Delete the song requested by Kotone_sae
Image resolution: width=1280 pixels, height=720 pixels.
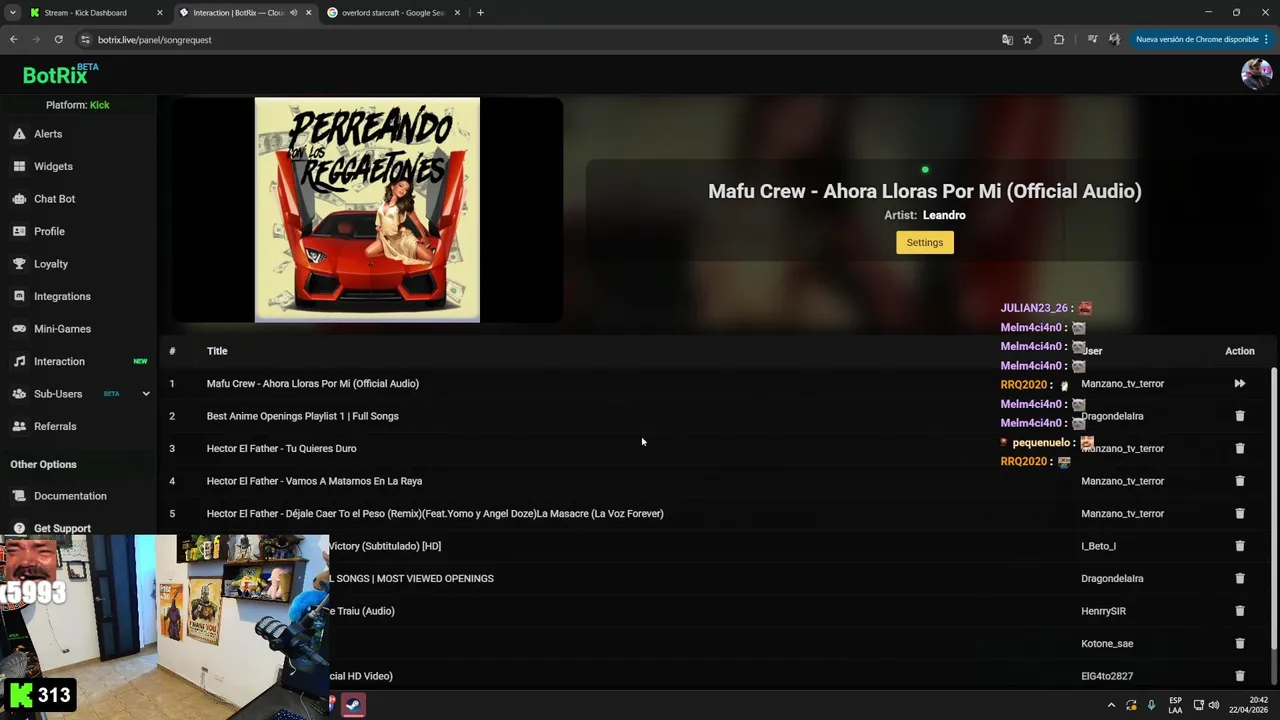(x=1239, y=644)
